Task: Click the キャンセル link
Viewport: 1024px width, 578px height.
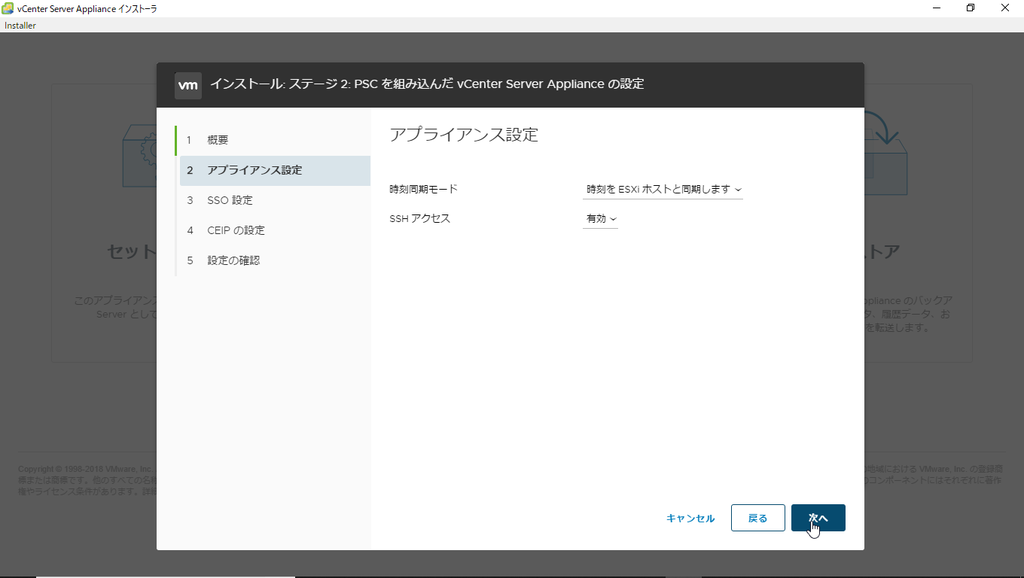Action: 690,518
